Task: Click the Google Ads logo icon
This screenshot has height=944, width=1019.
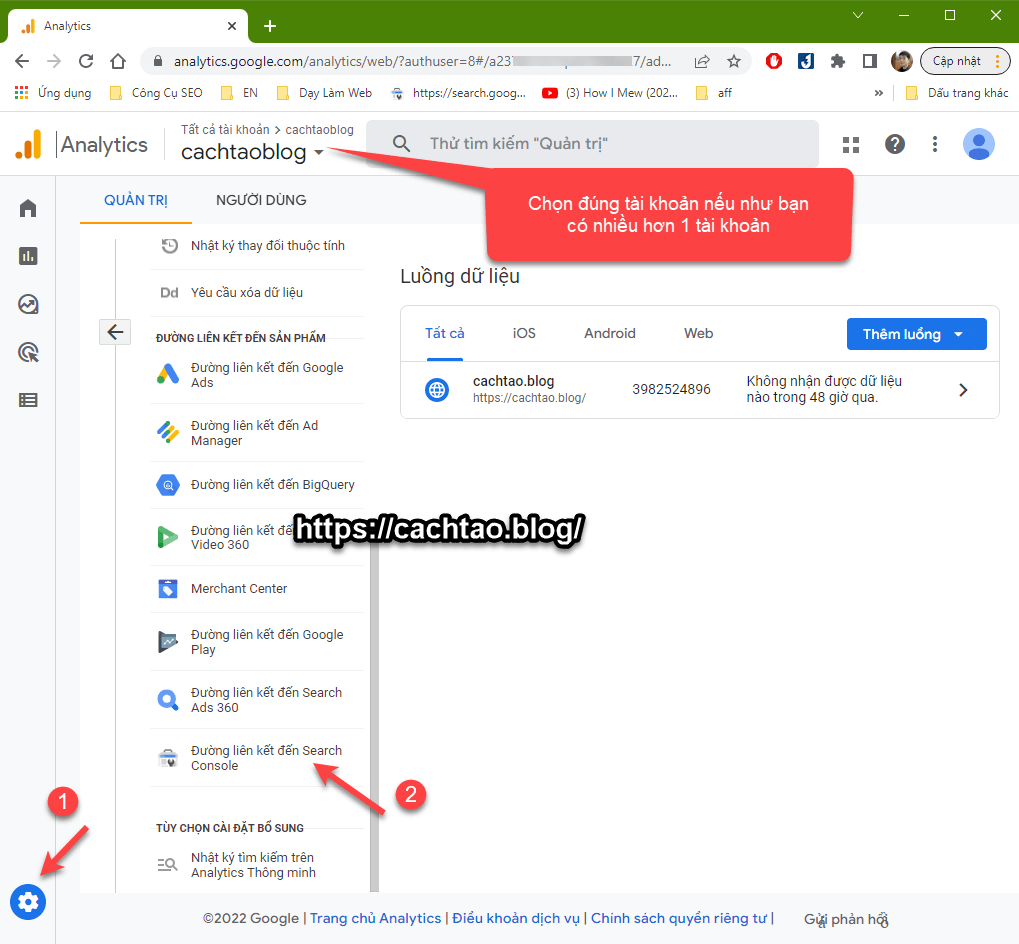Action: pyautogui.click(x=168, y=374)
